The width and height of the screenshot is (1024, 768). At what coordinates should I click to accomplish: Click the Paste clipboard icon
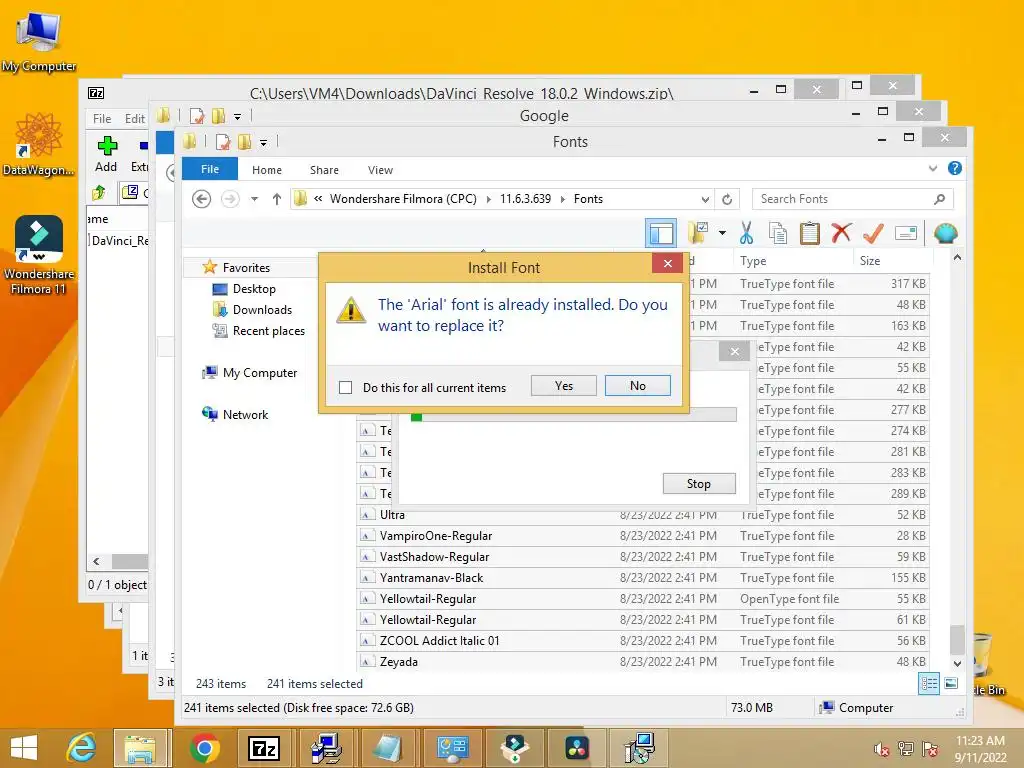[x=809, y=233]
